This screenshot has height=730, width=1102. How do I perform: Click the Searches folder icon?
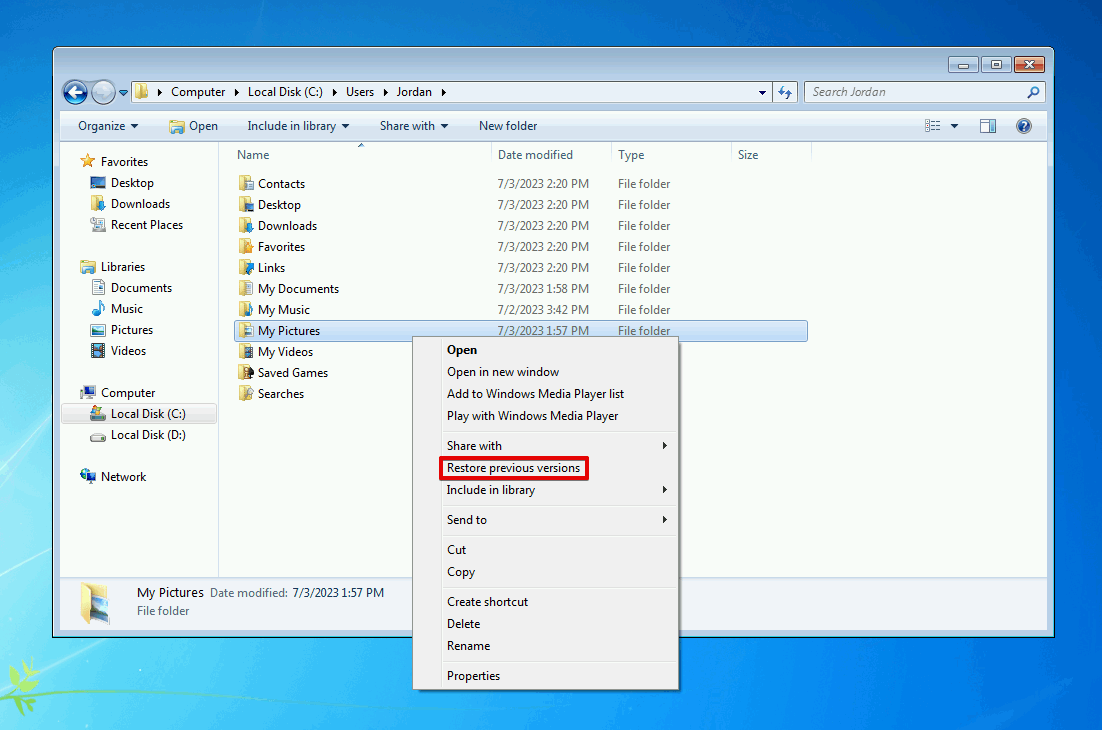(246, 393)
